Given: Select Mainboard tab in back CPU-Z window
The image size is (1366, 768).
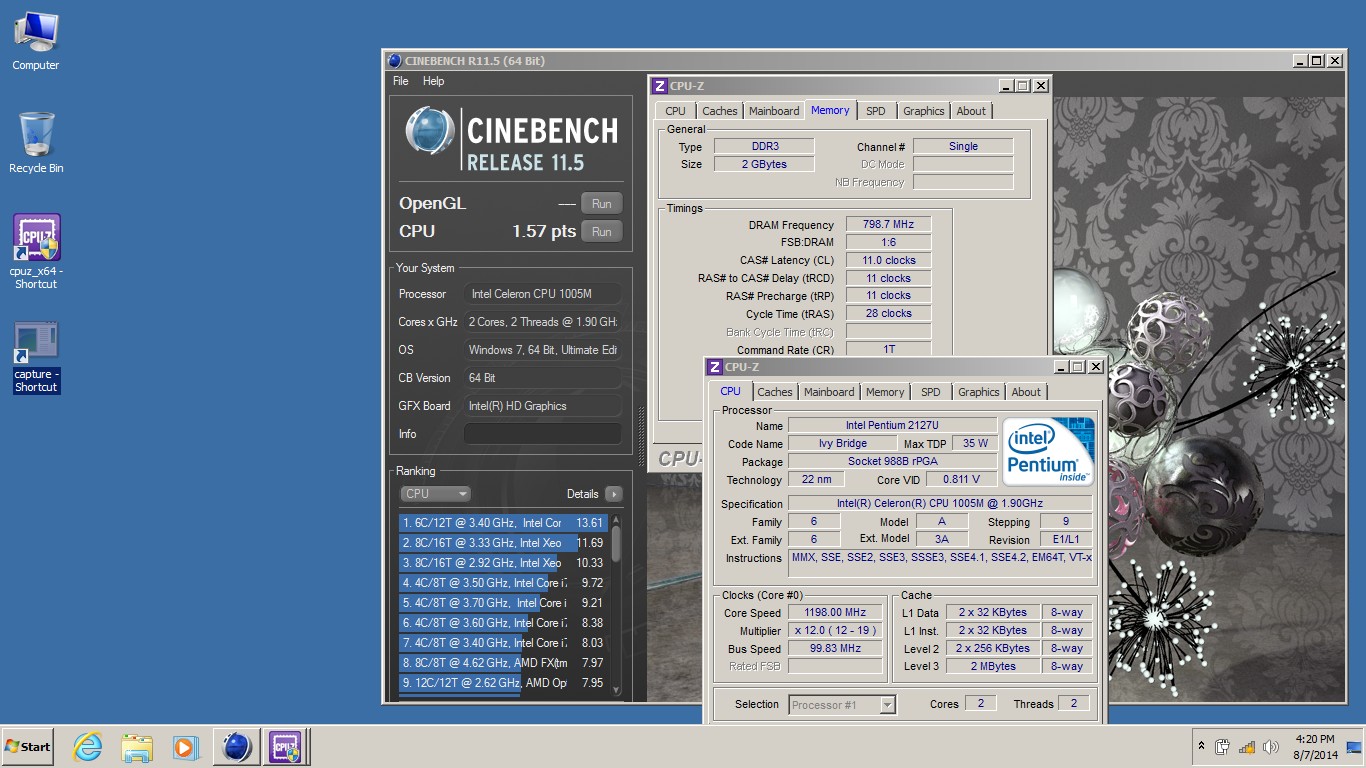Looking at the screenshot, I should (x=774, y=111).
